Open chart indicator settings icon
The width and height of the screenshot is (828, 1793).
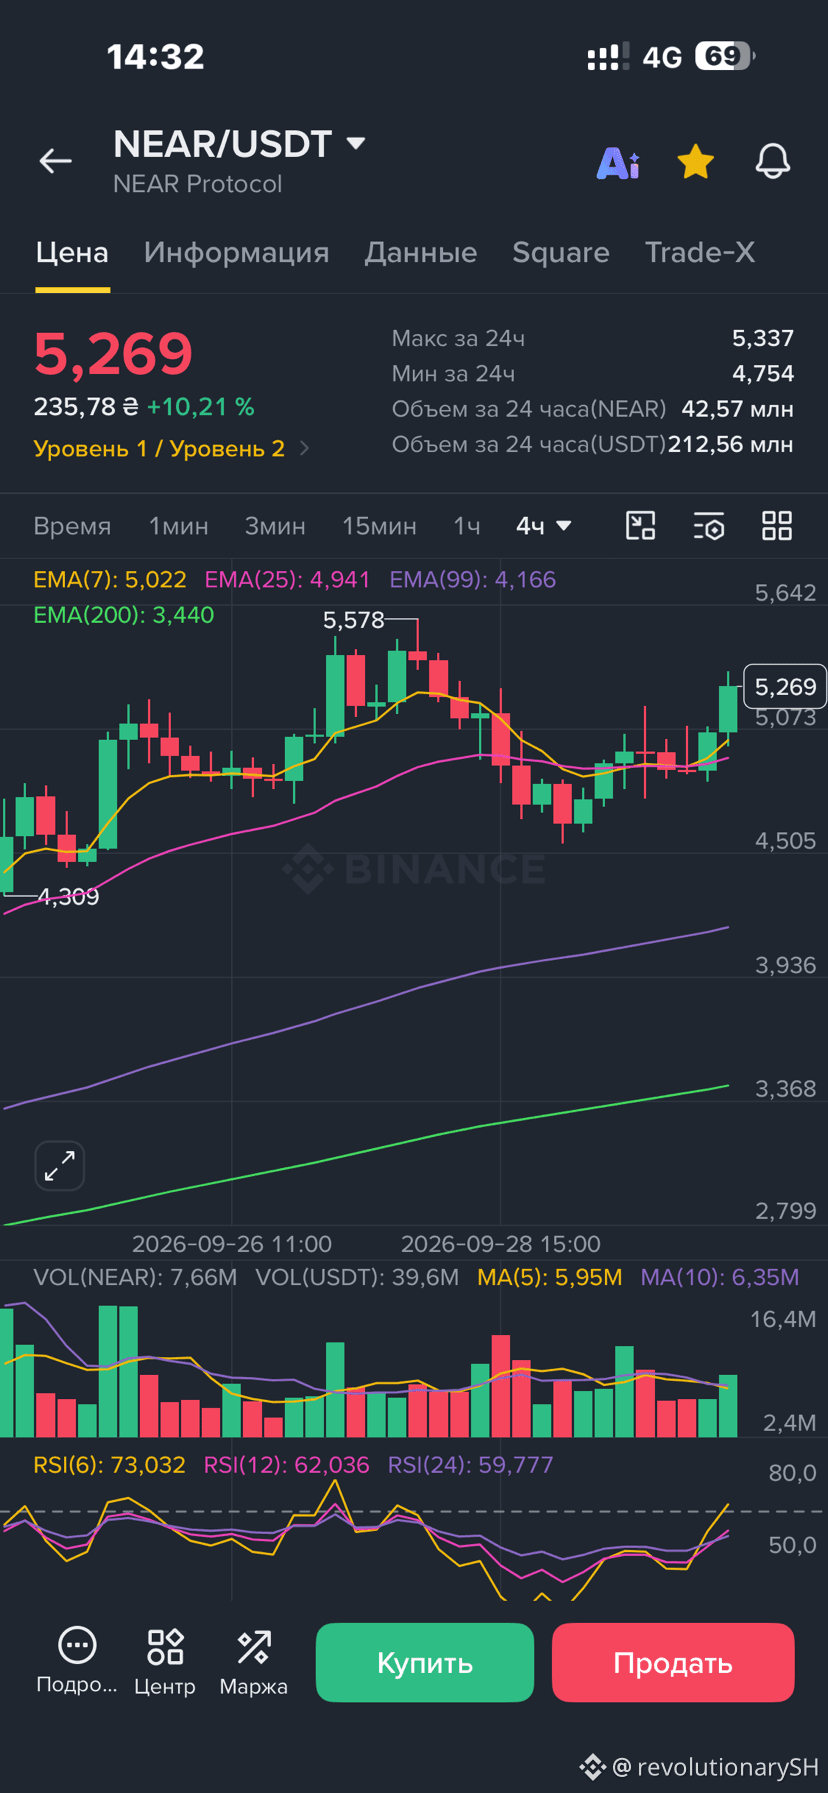pyautogui.click(x=709, y=525)
